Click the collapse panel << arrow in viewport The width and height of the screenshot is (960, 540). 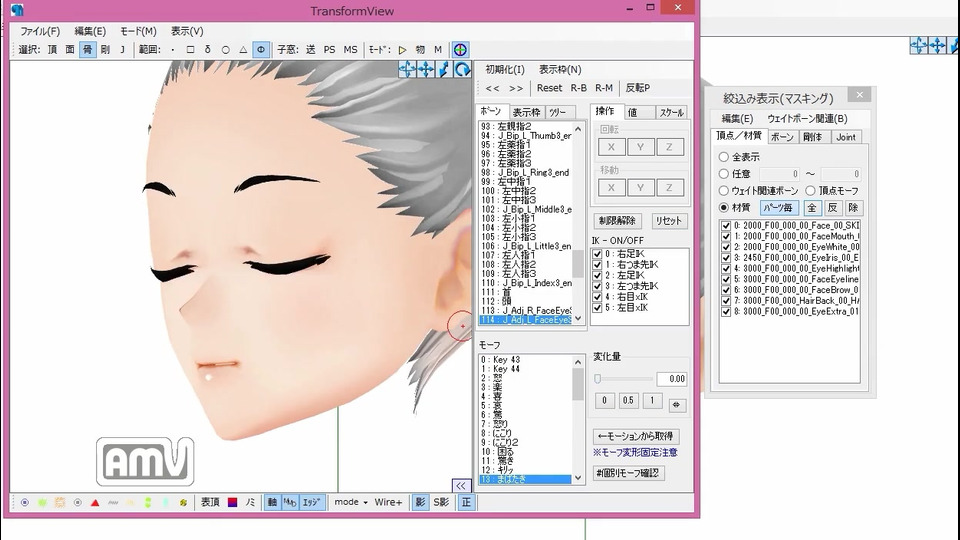coord(461,485)
